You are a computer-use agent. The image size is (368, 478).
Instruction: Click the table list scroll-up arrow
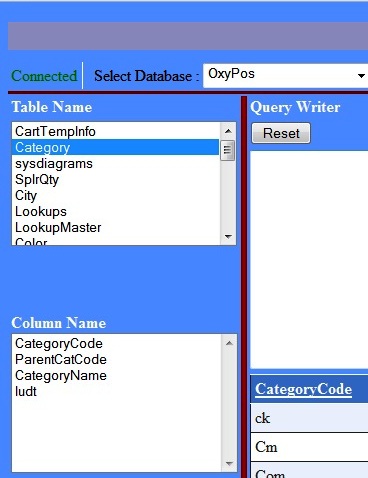pos(228,131)
